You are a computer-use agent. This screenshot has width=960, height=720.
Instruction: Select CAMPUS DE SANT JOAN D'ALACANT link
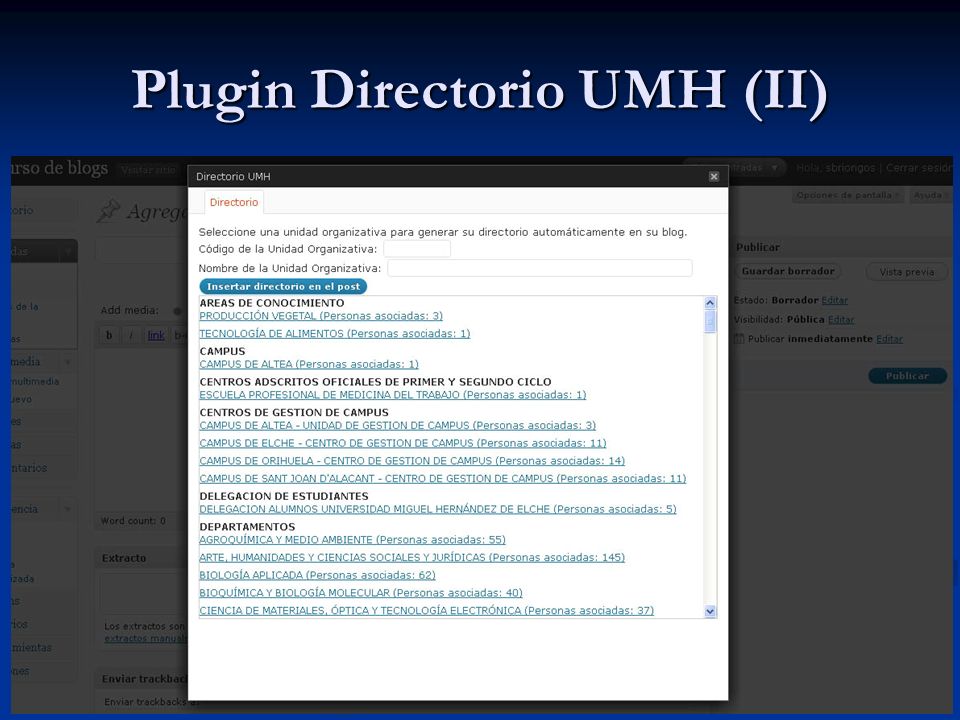[443, 479]
